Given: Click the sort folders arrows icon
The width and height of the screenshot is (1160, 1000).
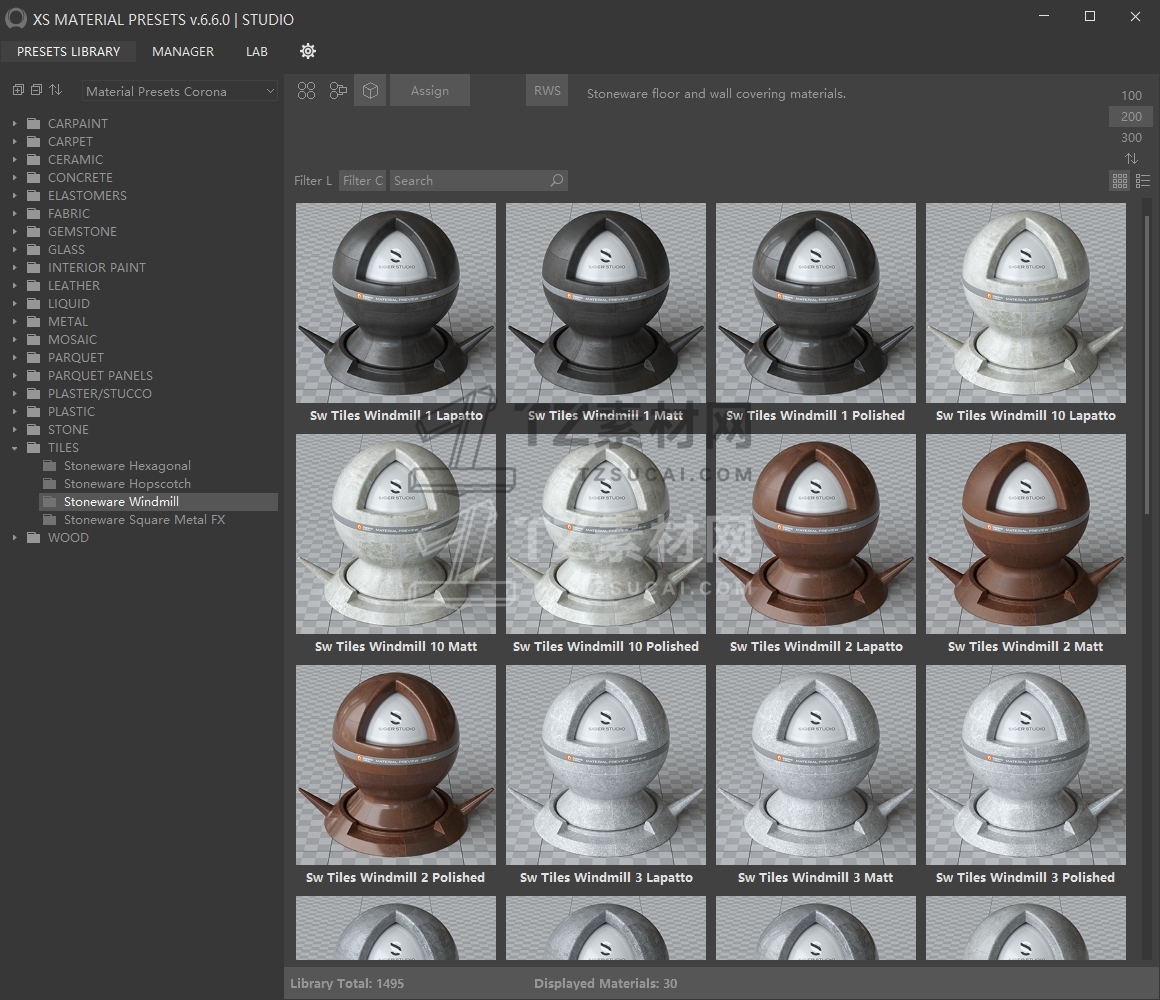Looking at the screenshot, I should (55, 90).
